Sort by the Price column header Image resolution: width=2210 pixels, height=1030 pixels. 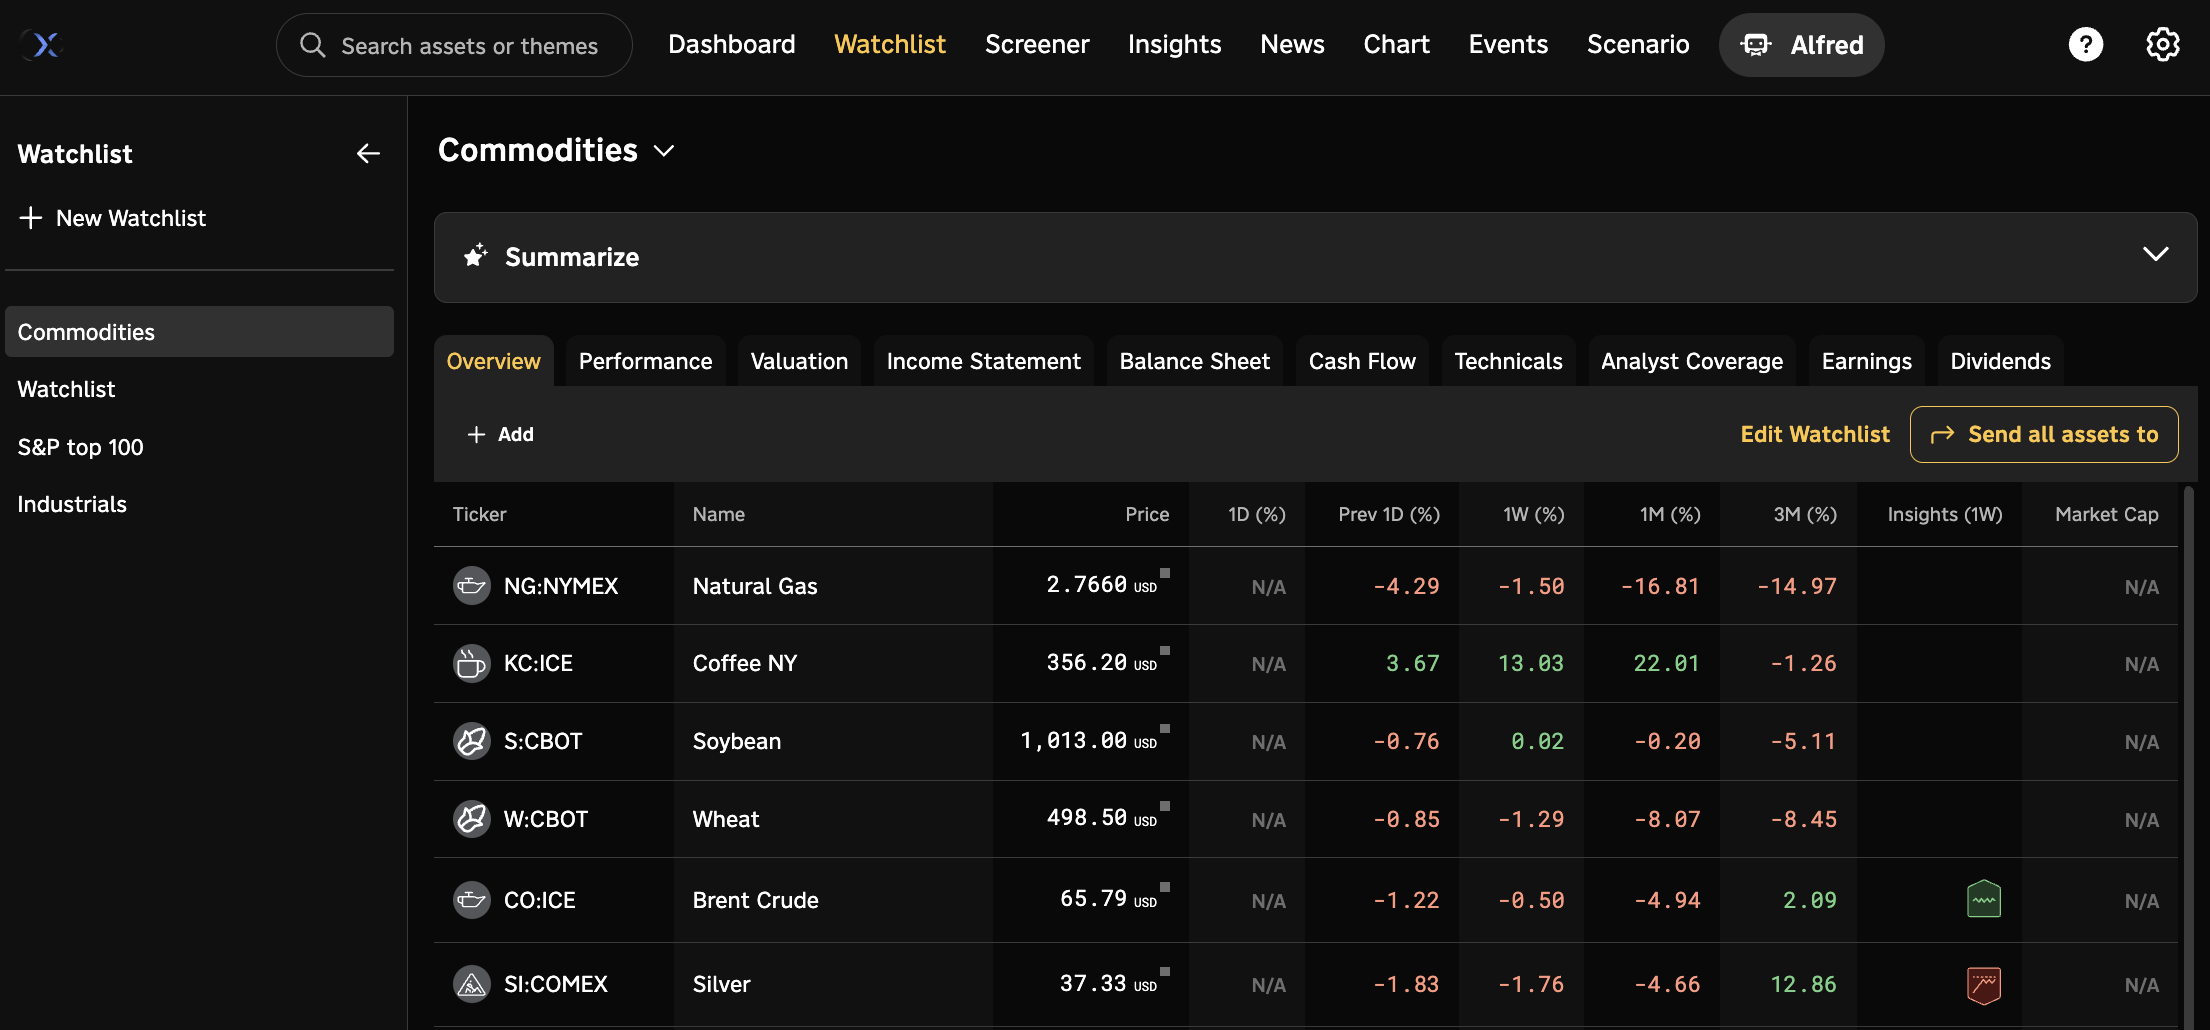coord(1147,514)
